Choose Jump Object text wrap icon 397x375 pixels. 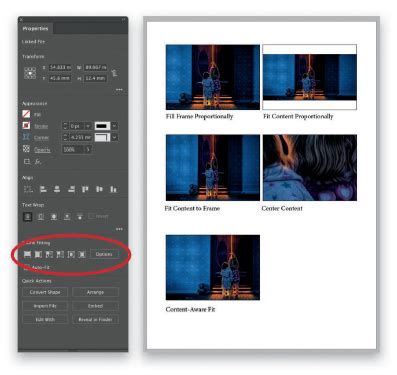point(67,217)
